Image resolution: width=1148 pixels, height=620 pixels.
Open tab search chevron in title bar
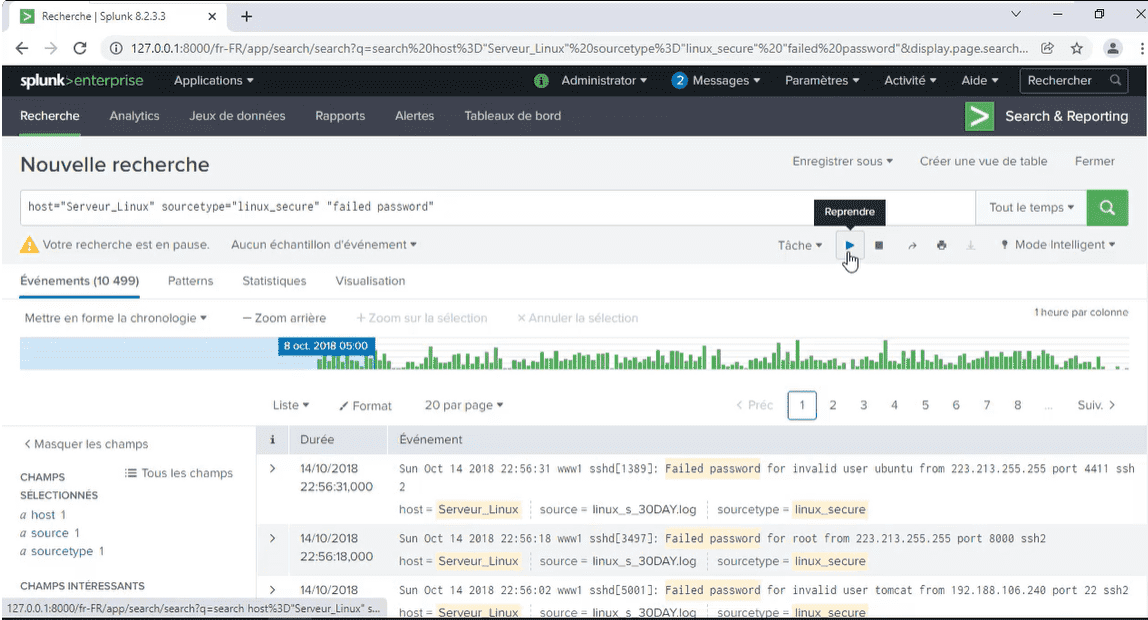1015,14
